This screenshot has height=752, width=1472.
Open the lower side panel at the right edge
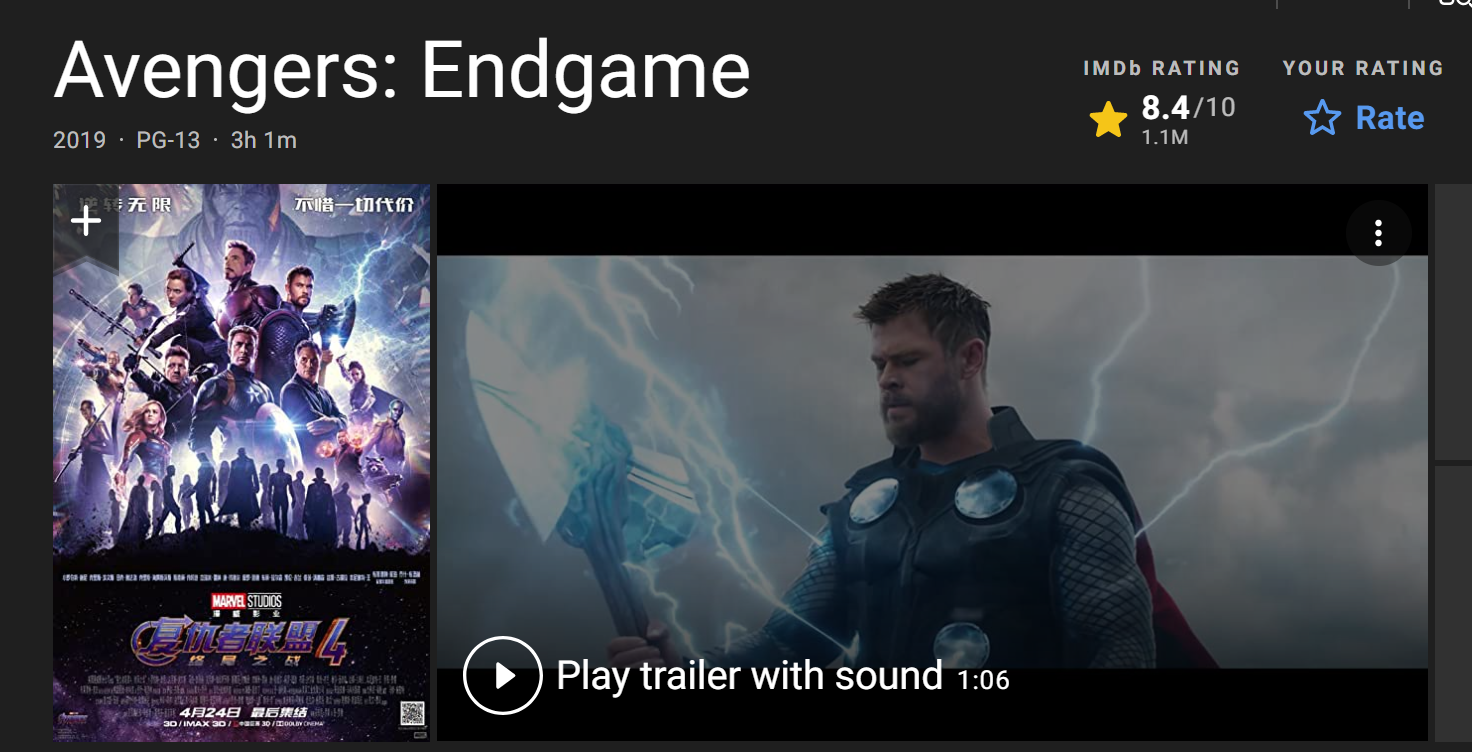point(1453,603)
